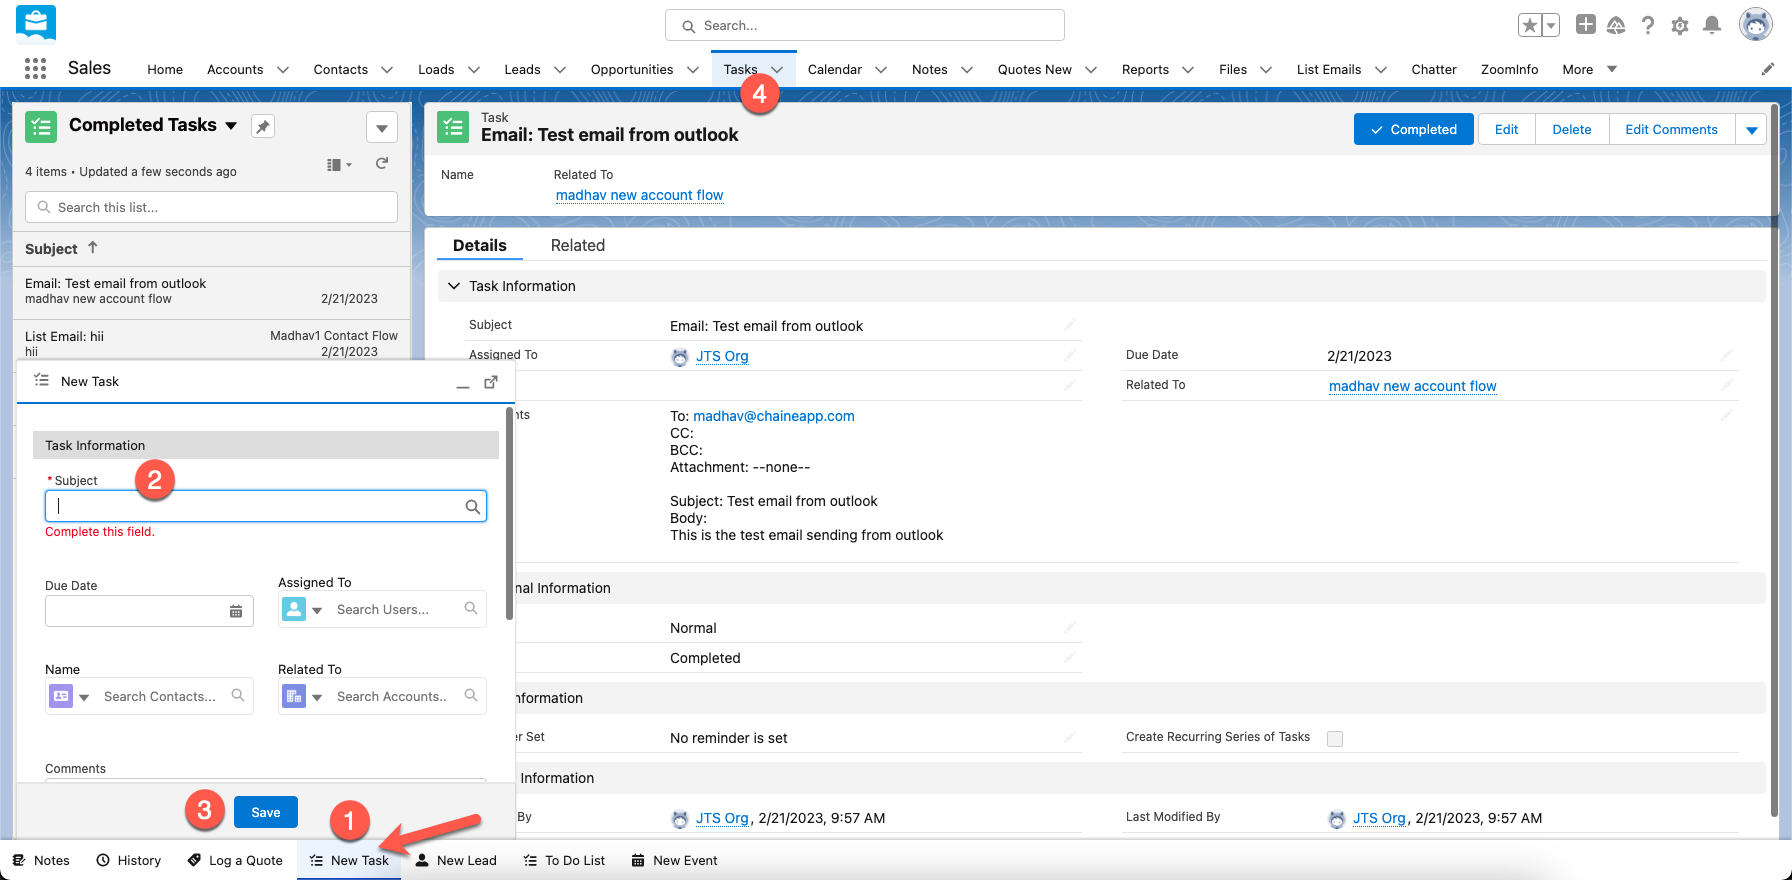Toggle Create Recurring Series of Tasks checkbox

click(1334, 739)
